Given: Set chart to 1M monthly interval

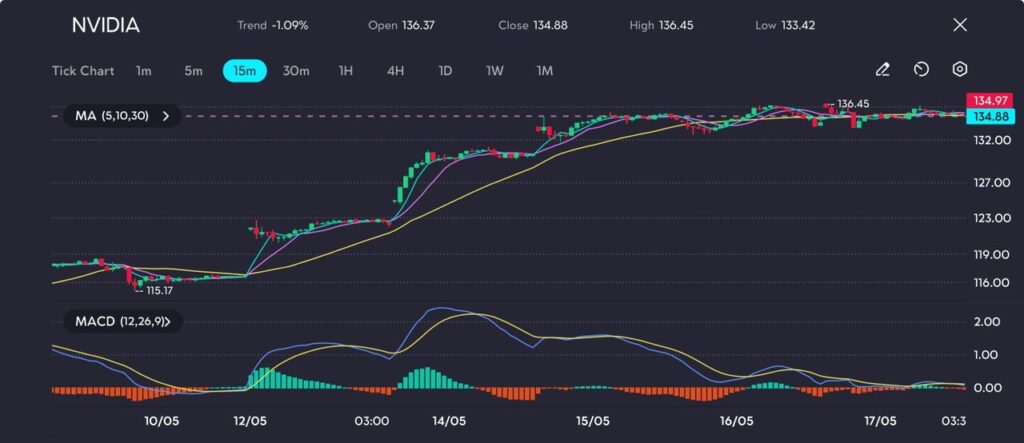Looking at the screenshot, I should (x=545, y=71).
